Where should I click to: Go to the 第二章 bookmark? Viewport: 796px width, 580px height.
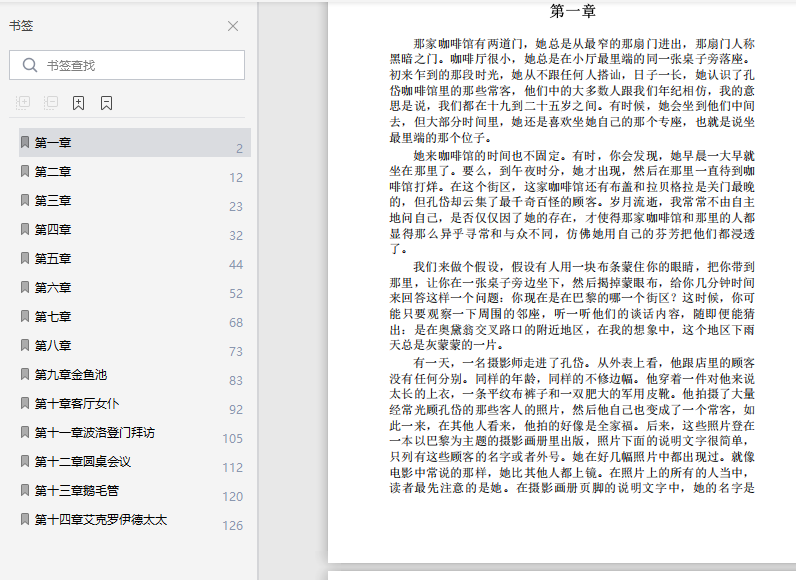tap(135, 172)
